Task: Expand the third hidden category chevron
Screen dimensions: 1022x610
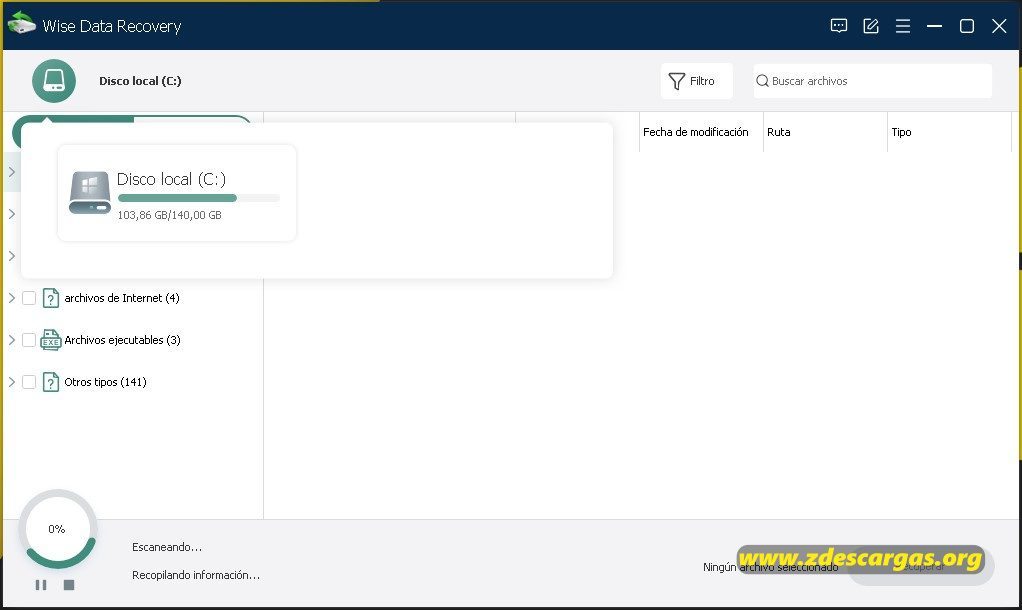Action: coord(11,255)
